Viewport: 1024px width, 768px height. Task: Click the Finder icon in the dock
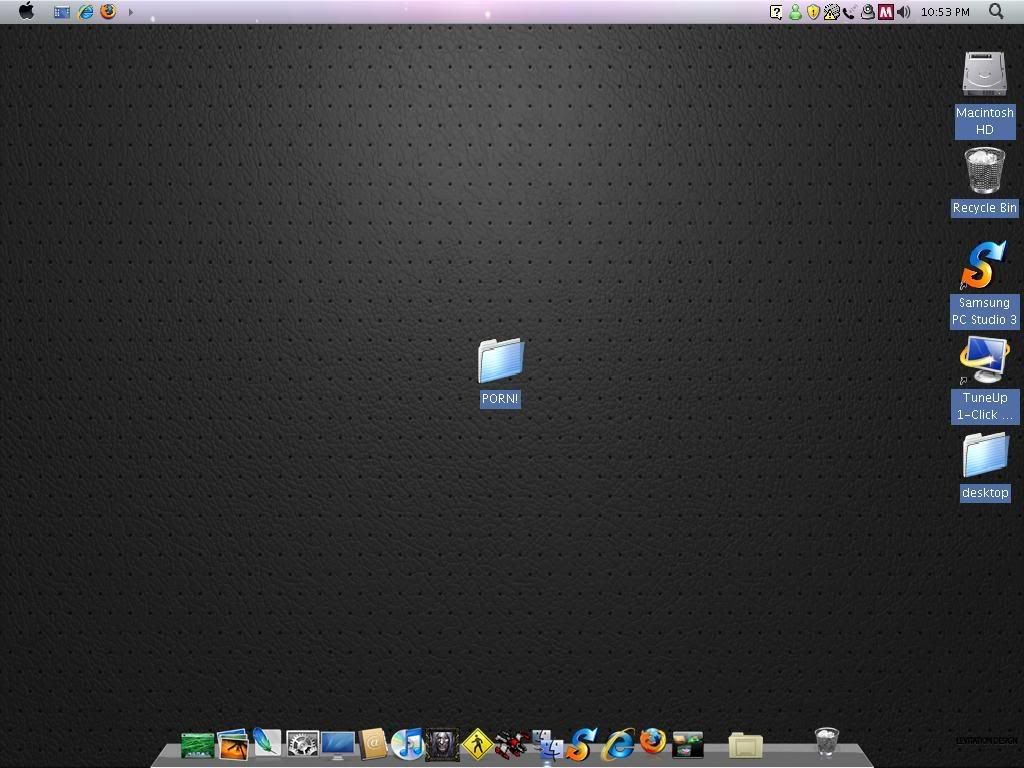547,744
